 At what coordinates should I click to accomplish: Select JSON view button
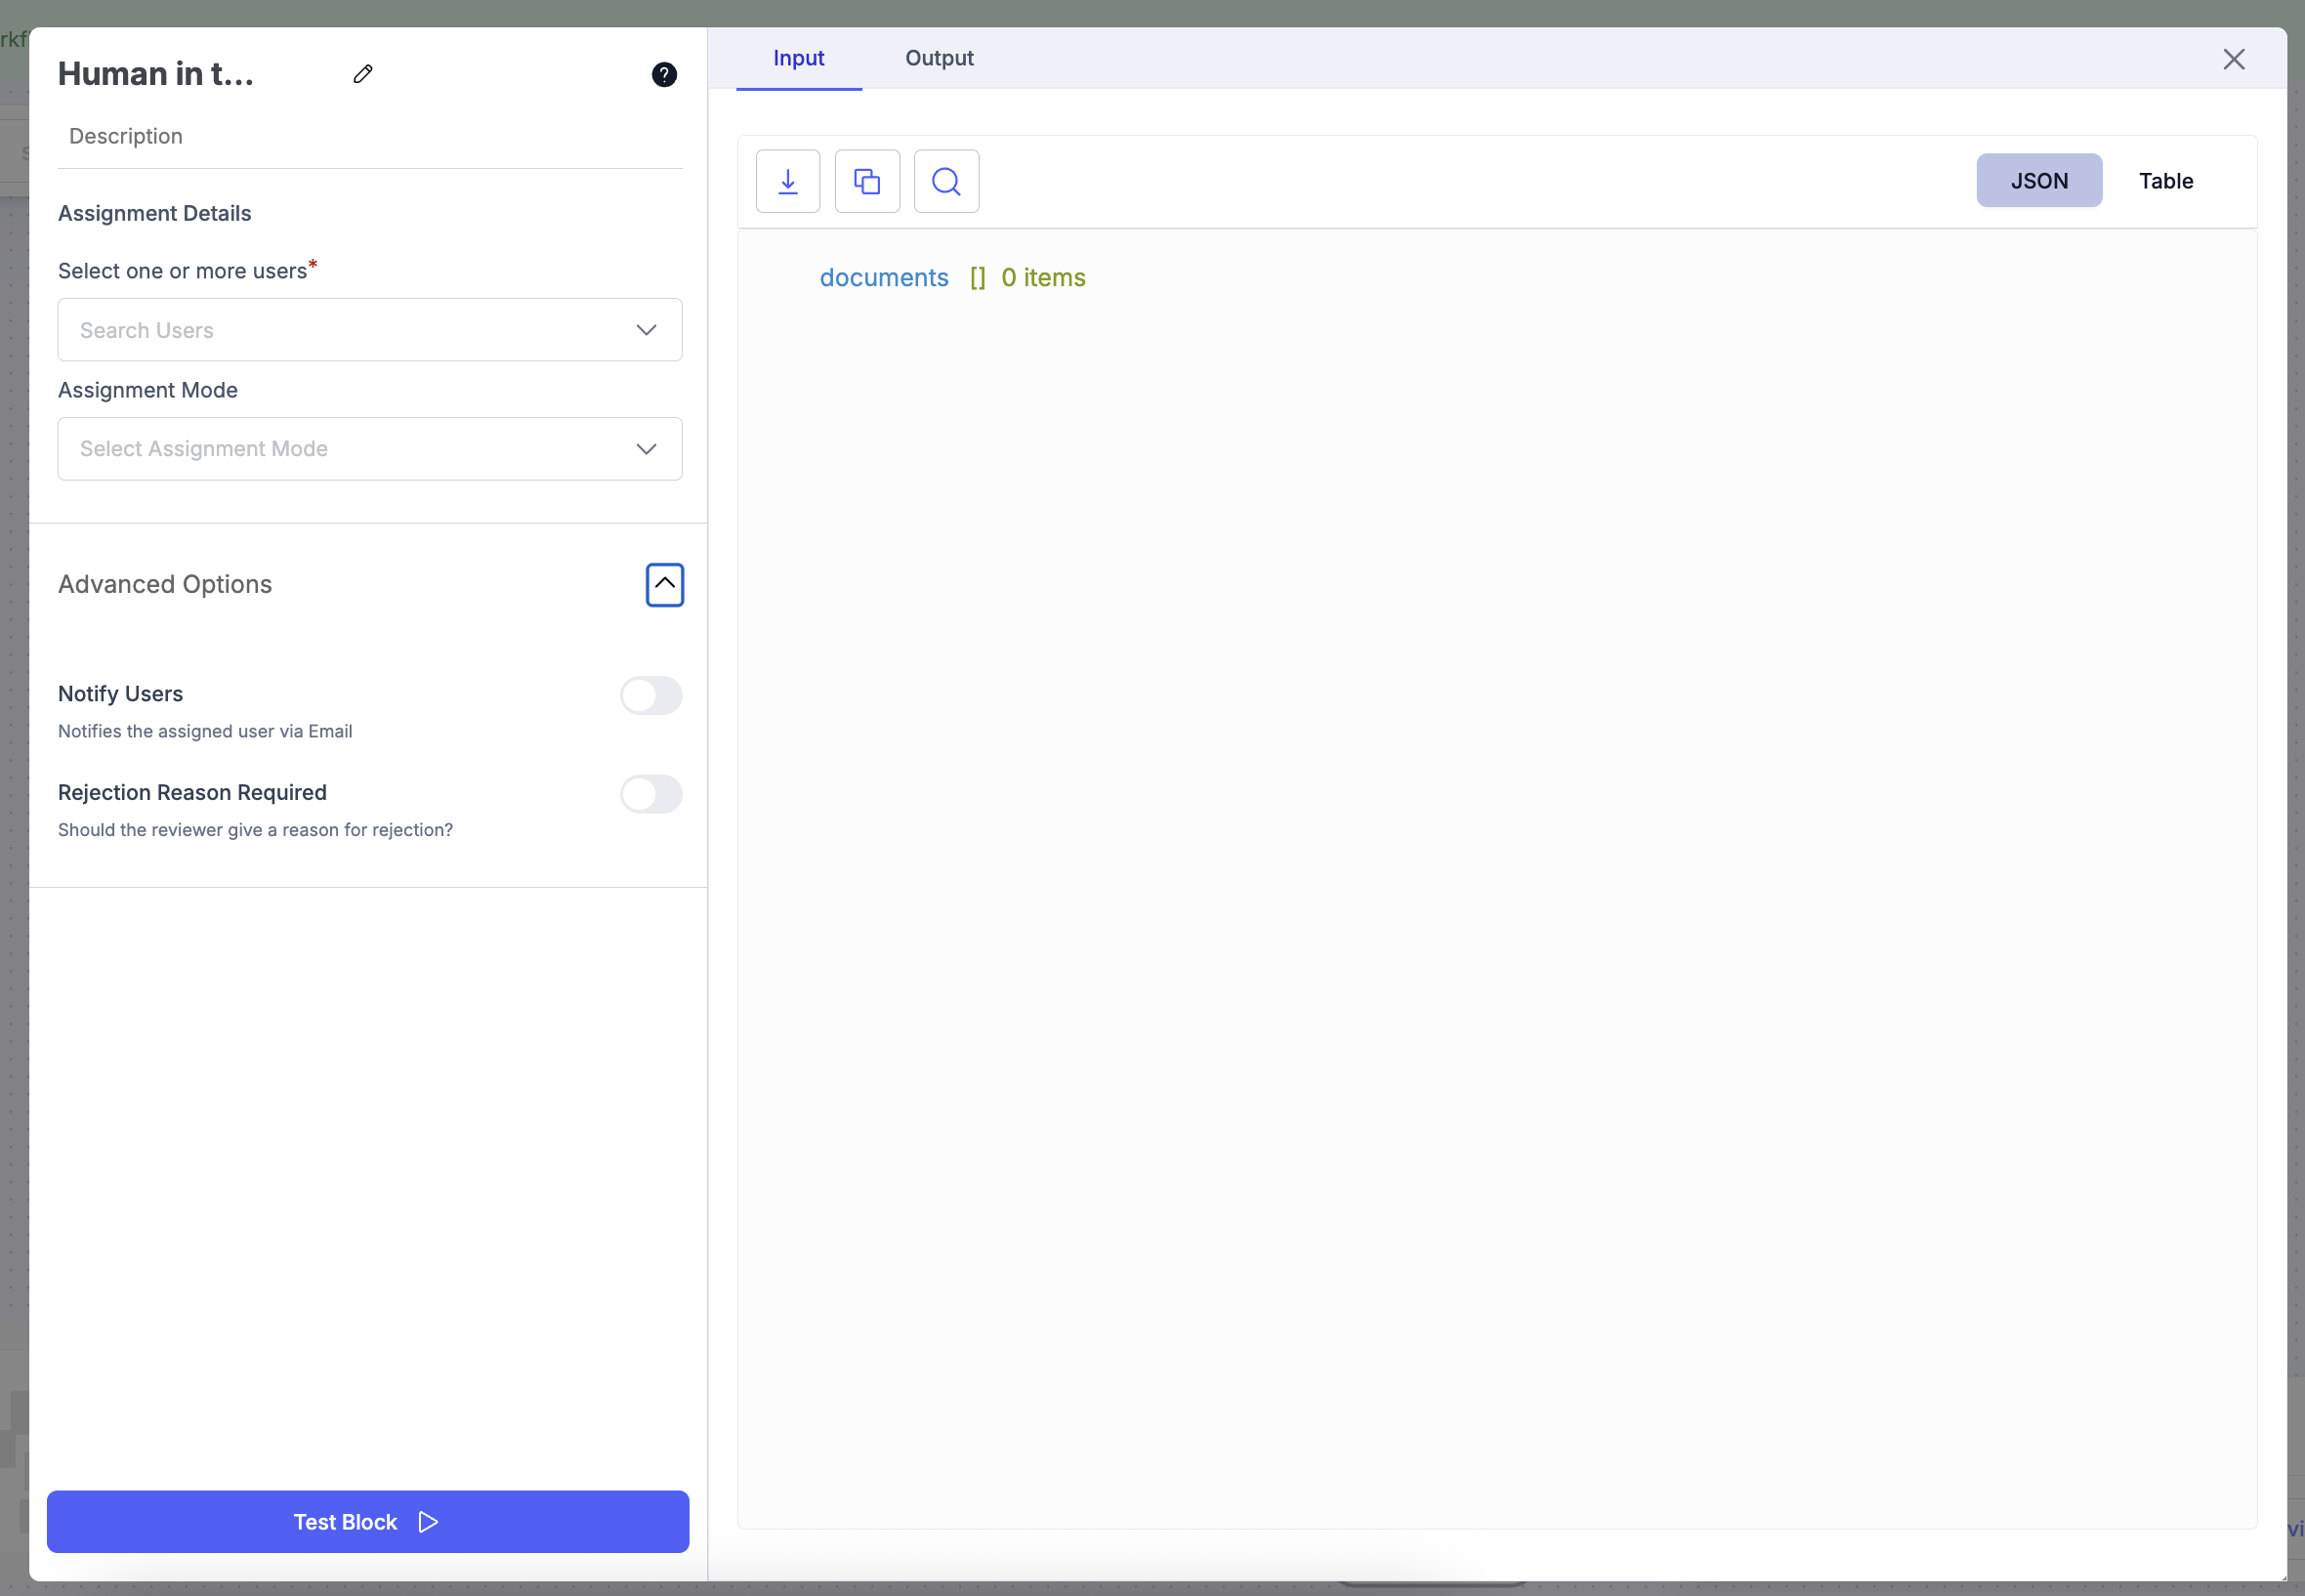tap(2038, 181)
